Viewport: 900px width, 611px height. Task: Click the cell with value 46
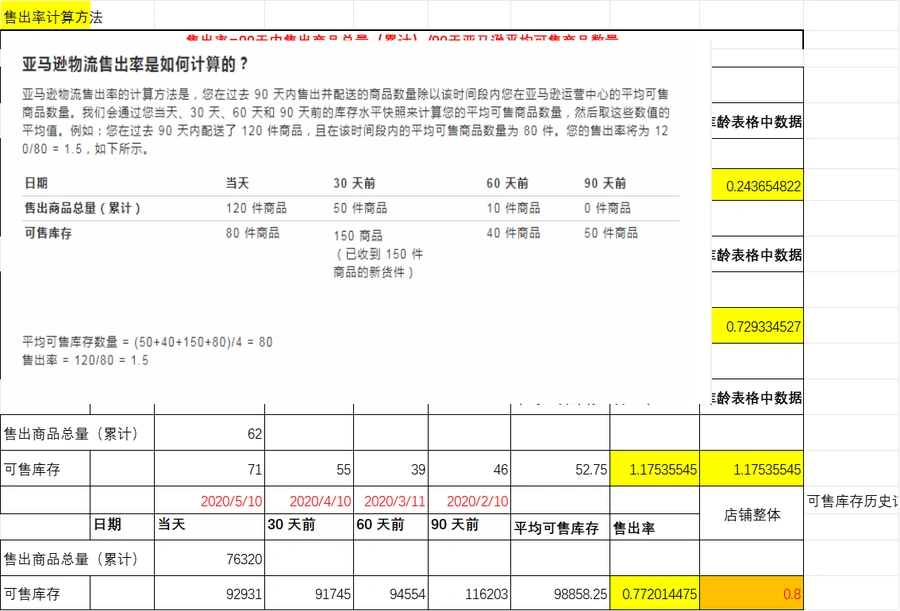point(470,469)
